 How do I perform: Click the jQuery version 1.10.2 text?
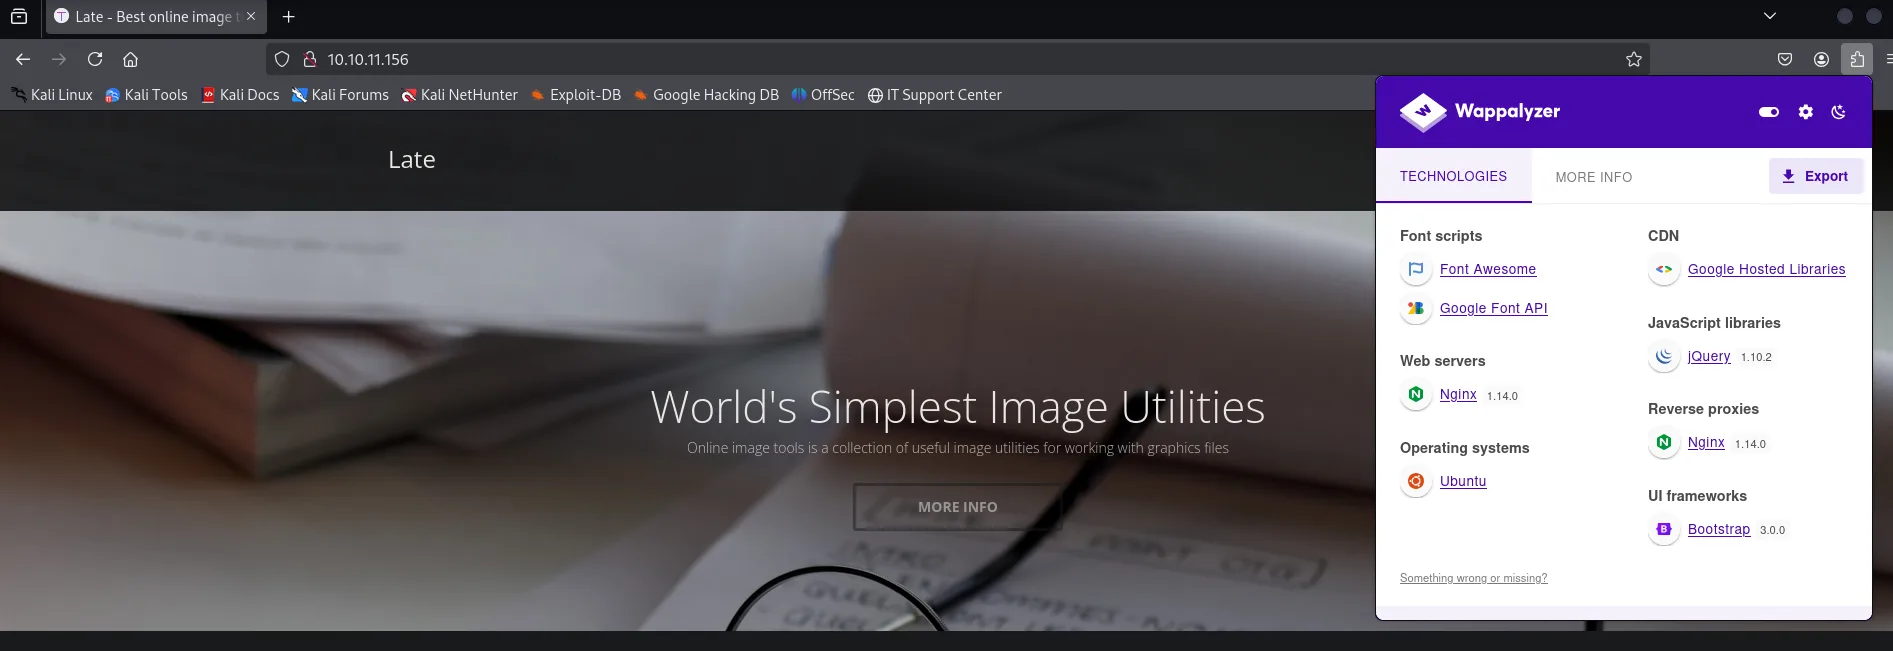(1756, 357)
